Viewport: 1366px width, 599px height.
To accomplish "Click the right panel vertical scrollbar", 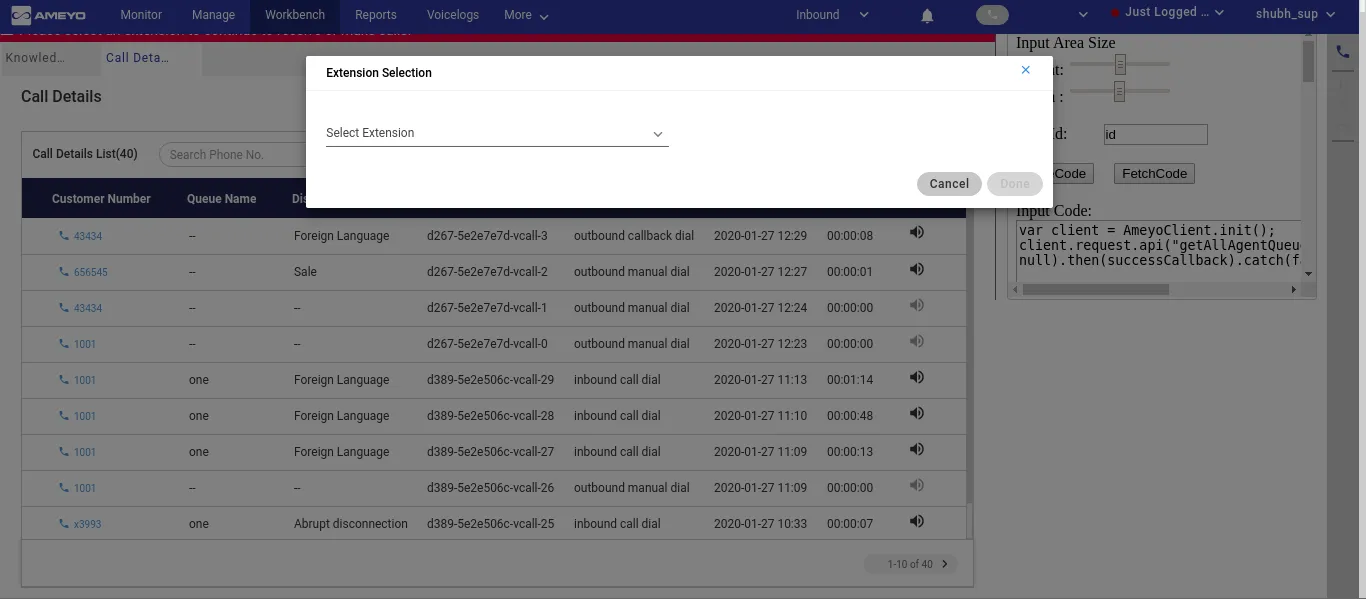I will point(1308,60).
